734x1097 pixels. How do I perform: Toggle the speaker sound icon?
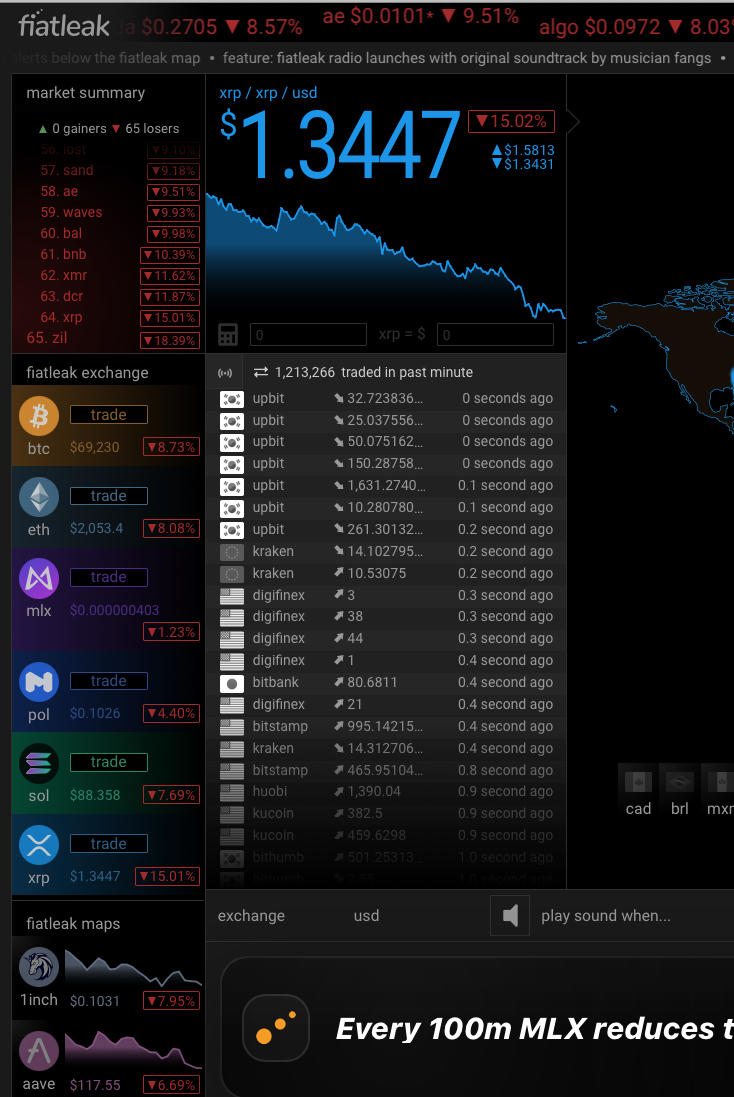[x=510, y=915]
